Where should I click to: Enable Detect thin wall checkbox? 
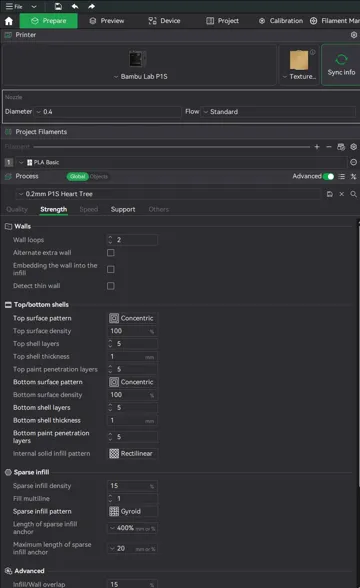click(x=111, y=286)
